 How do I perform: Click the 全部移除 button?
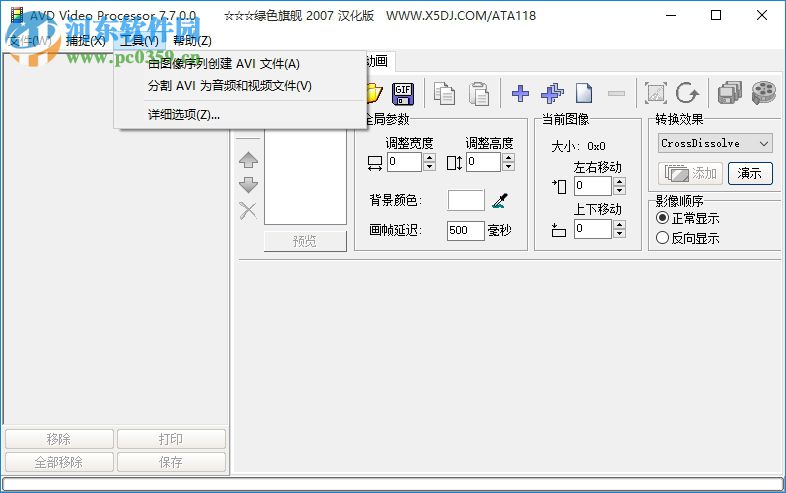pos(59,462)
